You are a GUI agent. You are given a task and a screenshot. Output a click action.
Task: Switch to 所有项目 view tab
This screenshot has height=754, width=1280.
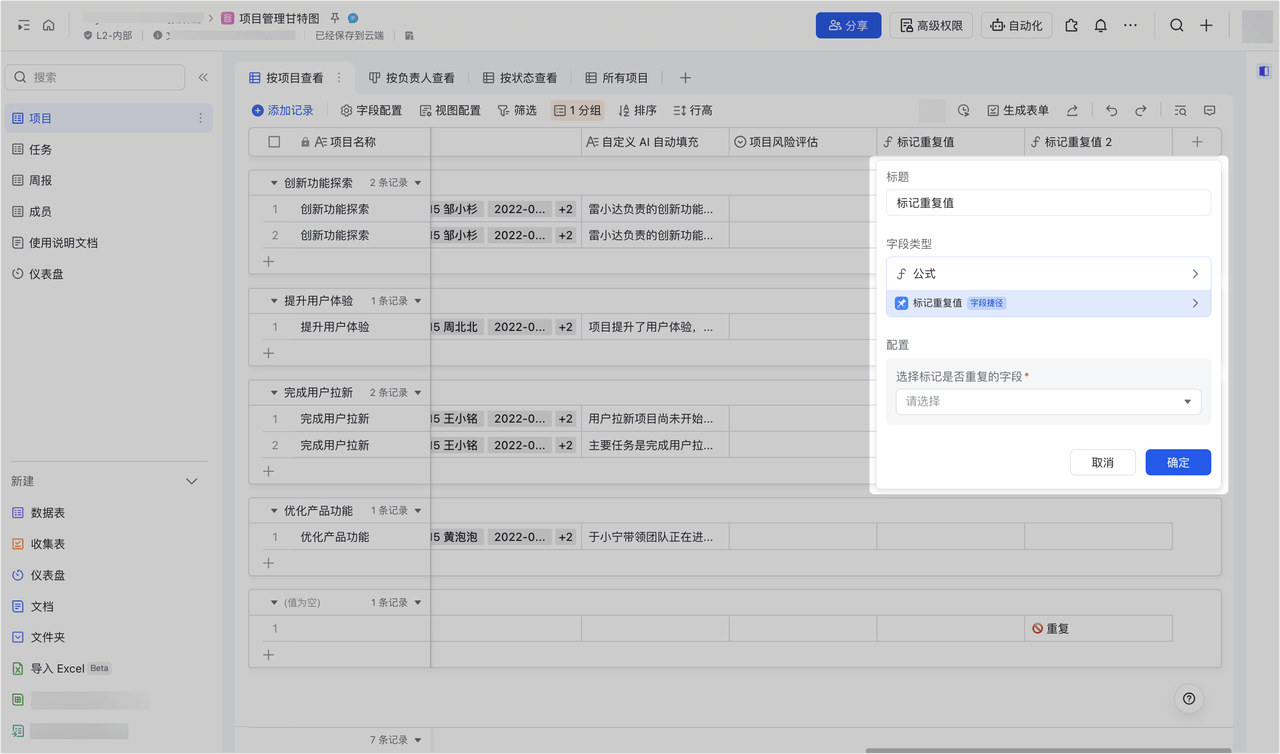click(x=616, y=78)
